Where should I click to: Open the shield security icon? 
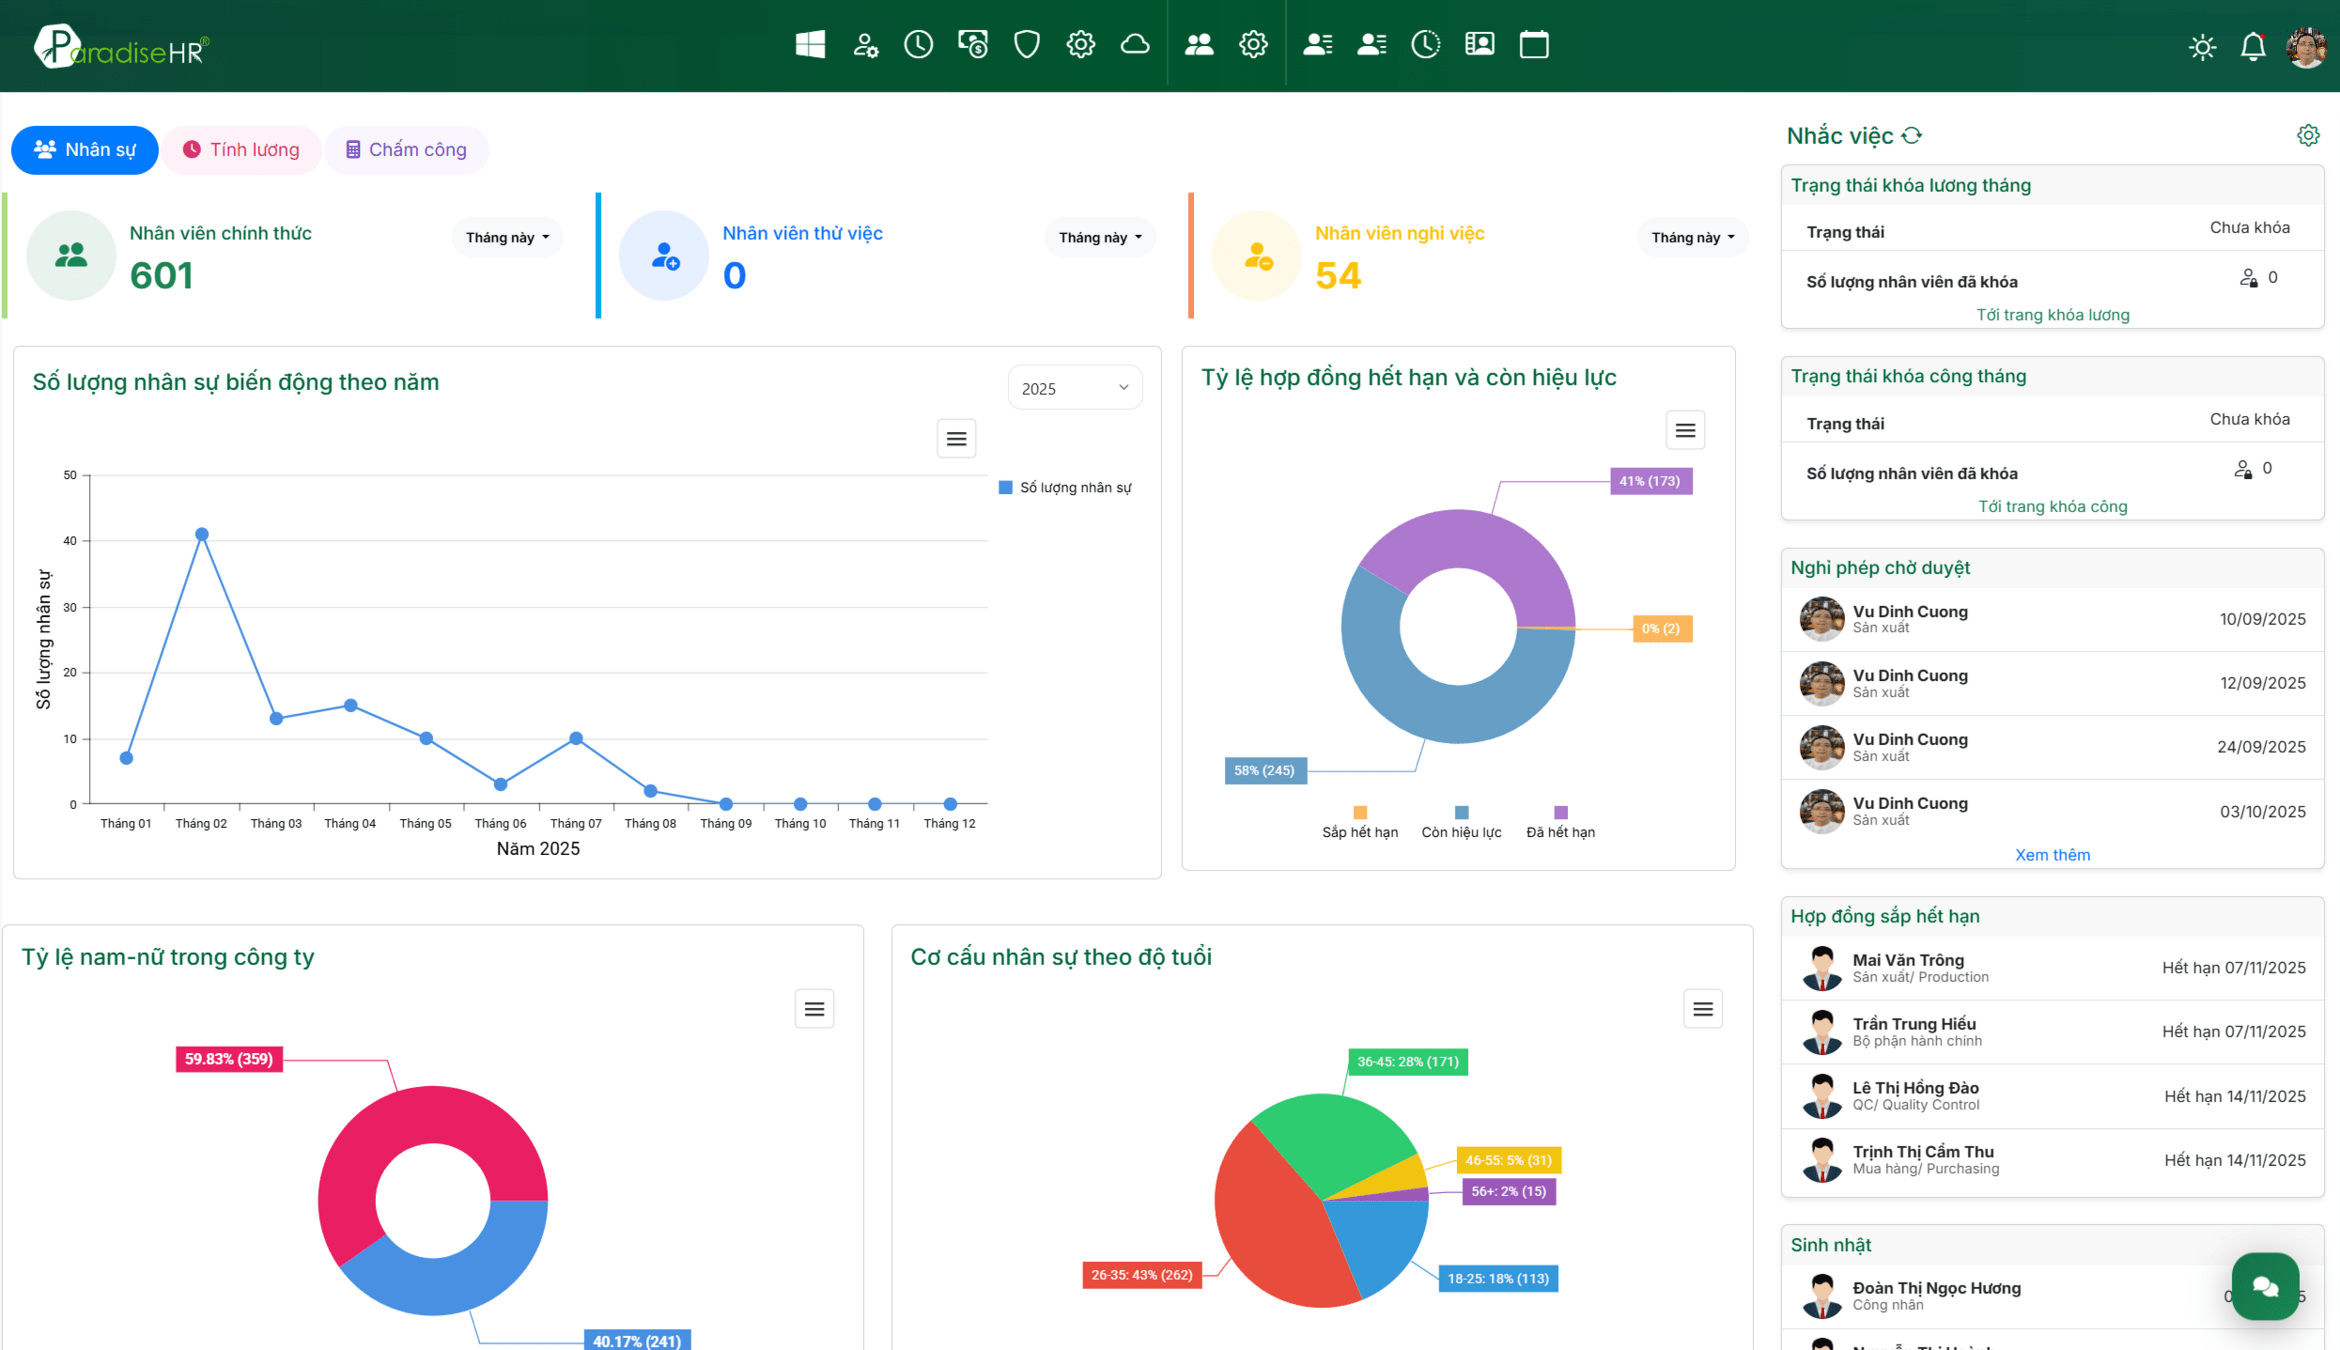tap(1026, 44)
